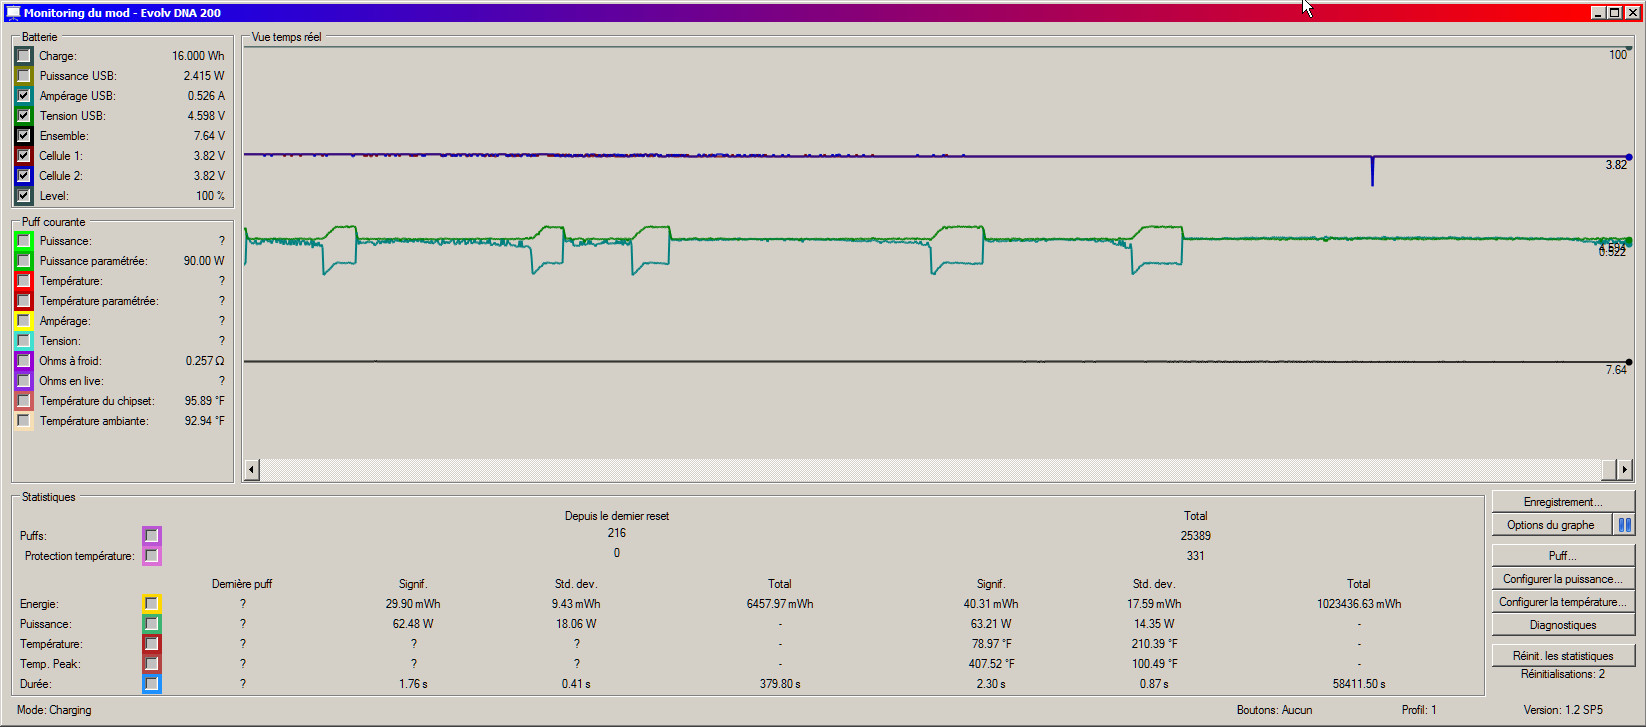Open the Enregistrement dialog
Image resolution: width=1646 pixels, height=727 pixels.
coord(1562,502)
